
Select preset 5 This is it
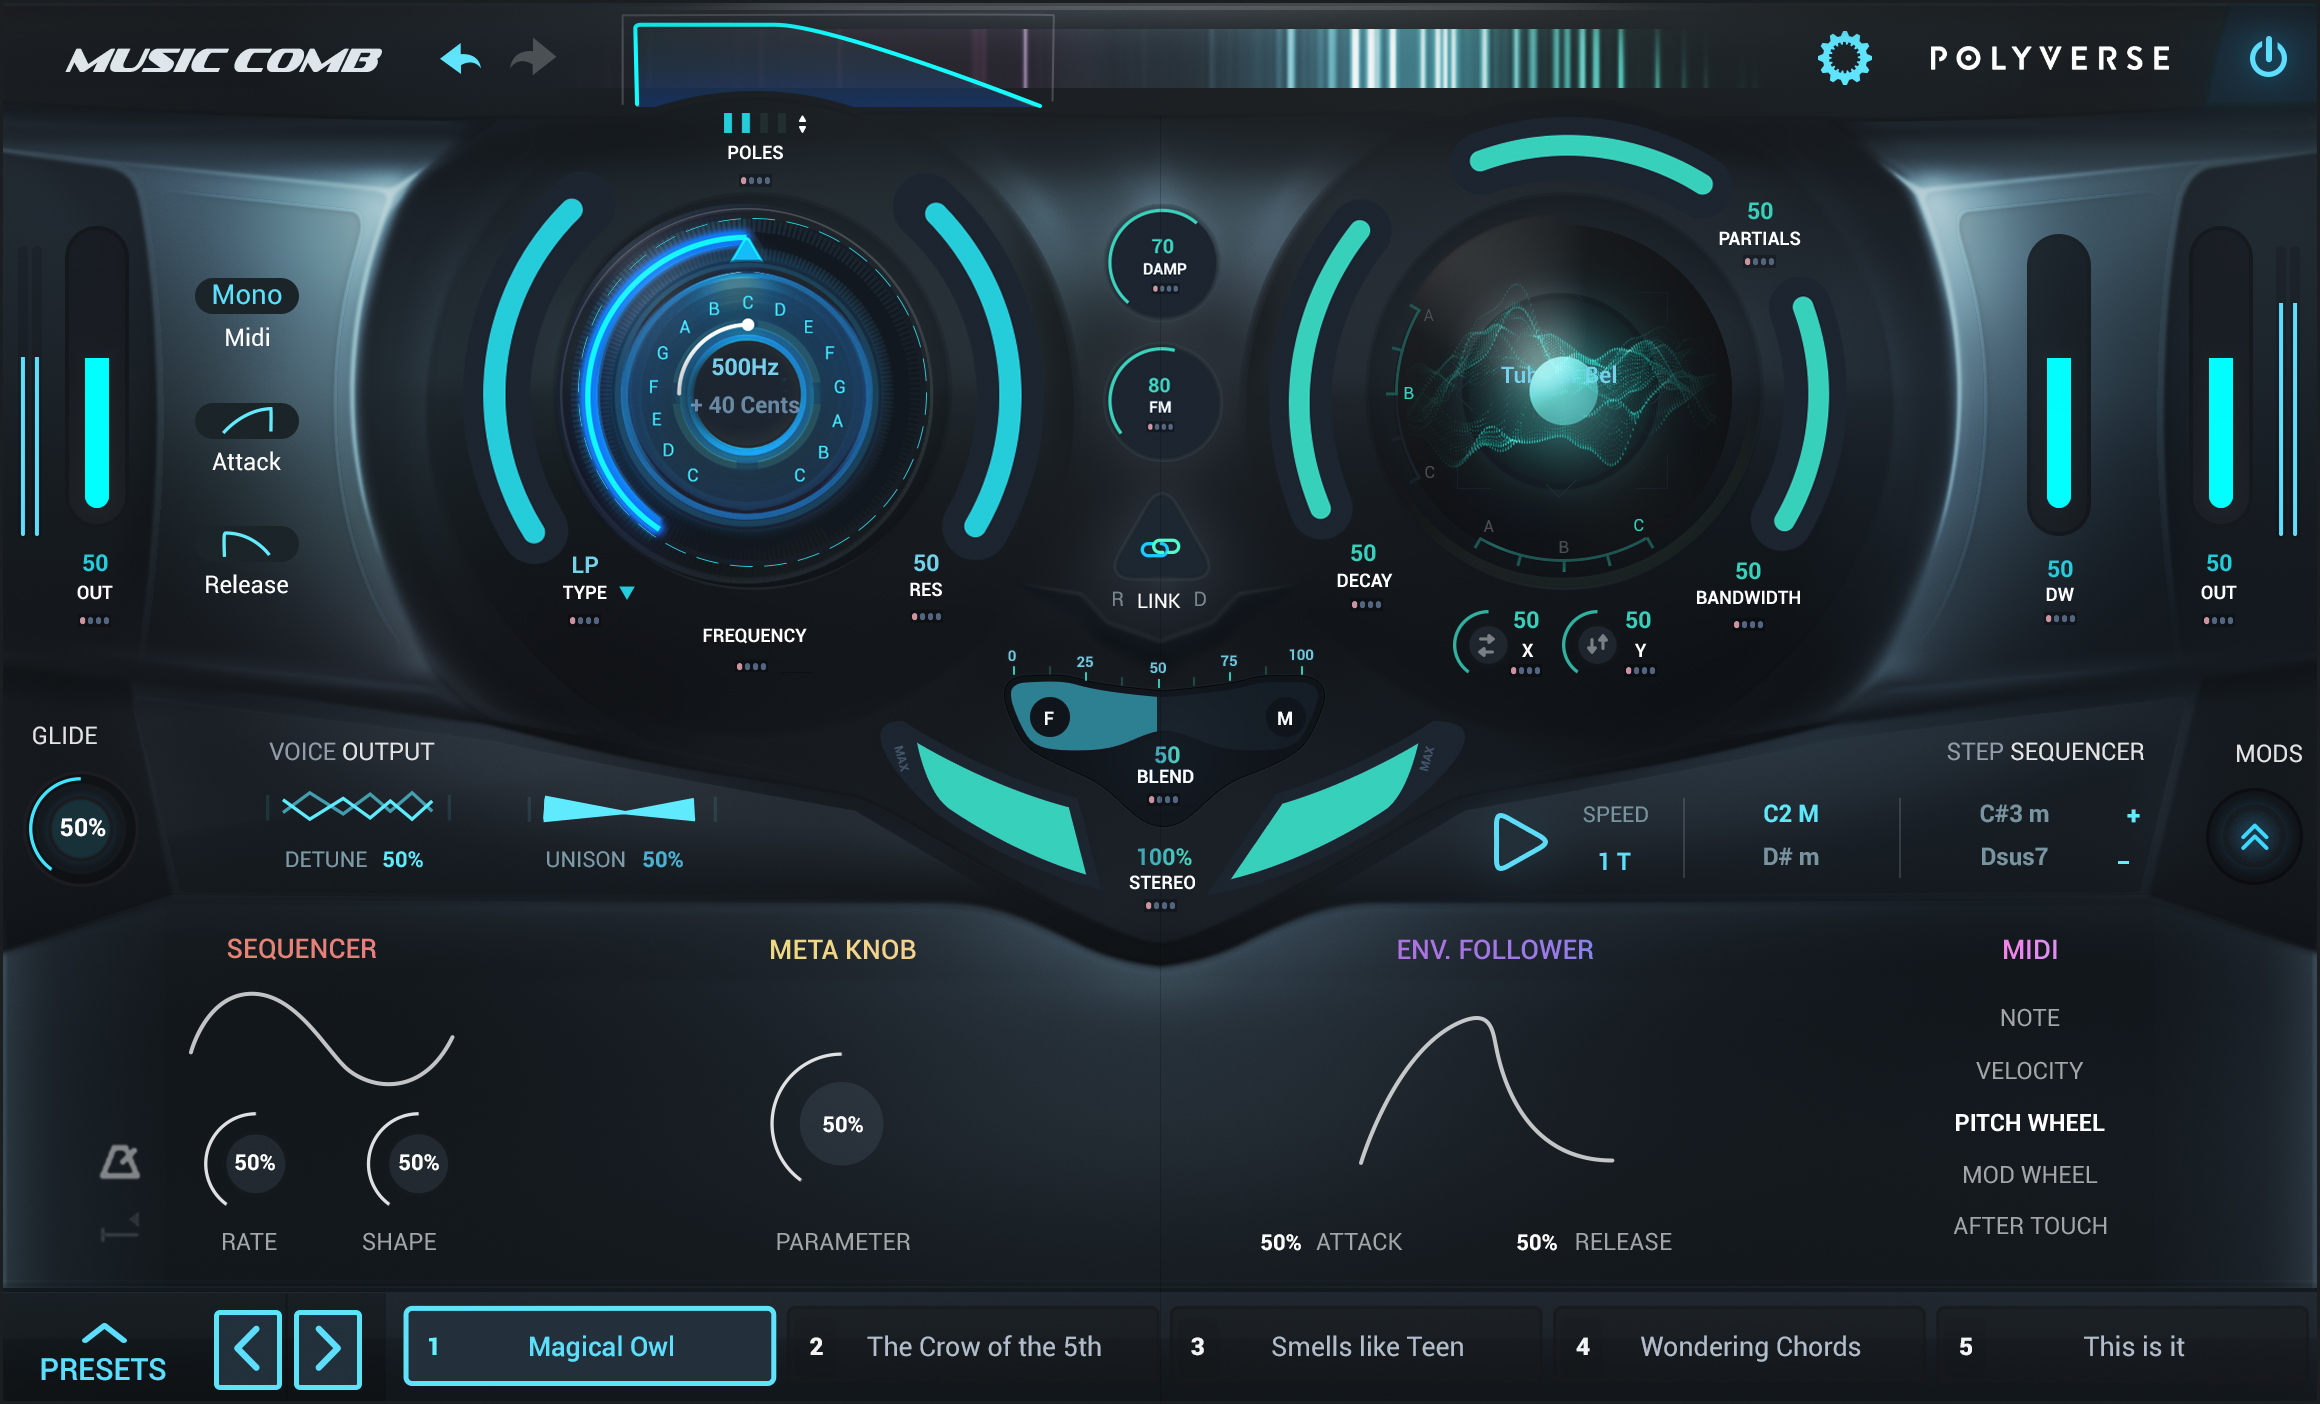coord(2121,1346)
